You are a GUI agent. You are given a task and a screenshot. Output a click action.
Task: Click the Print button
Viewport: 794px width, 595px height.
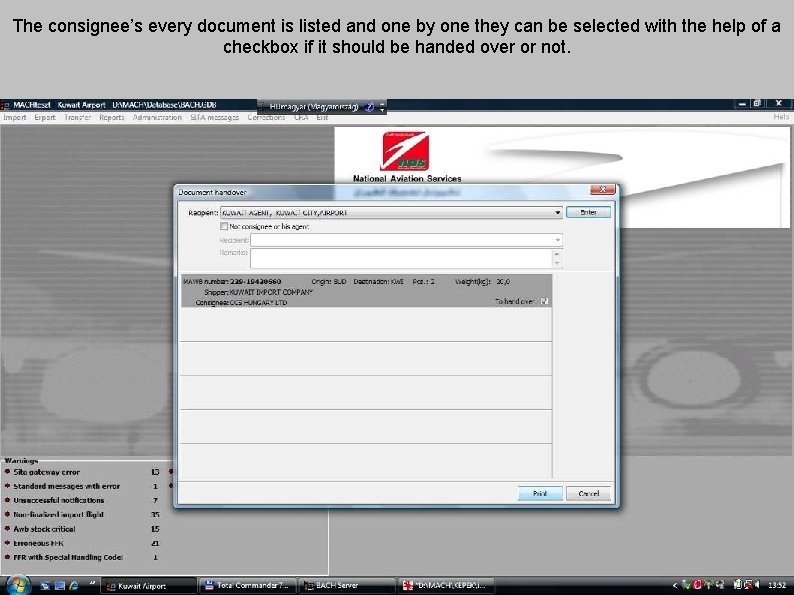click(x=540, y=493)
